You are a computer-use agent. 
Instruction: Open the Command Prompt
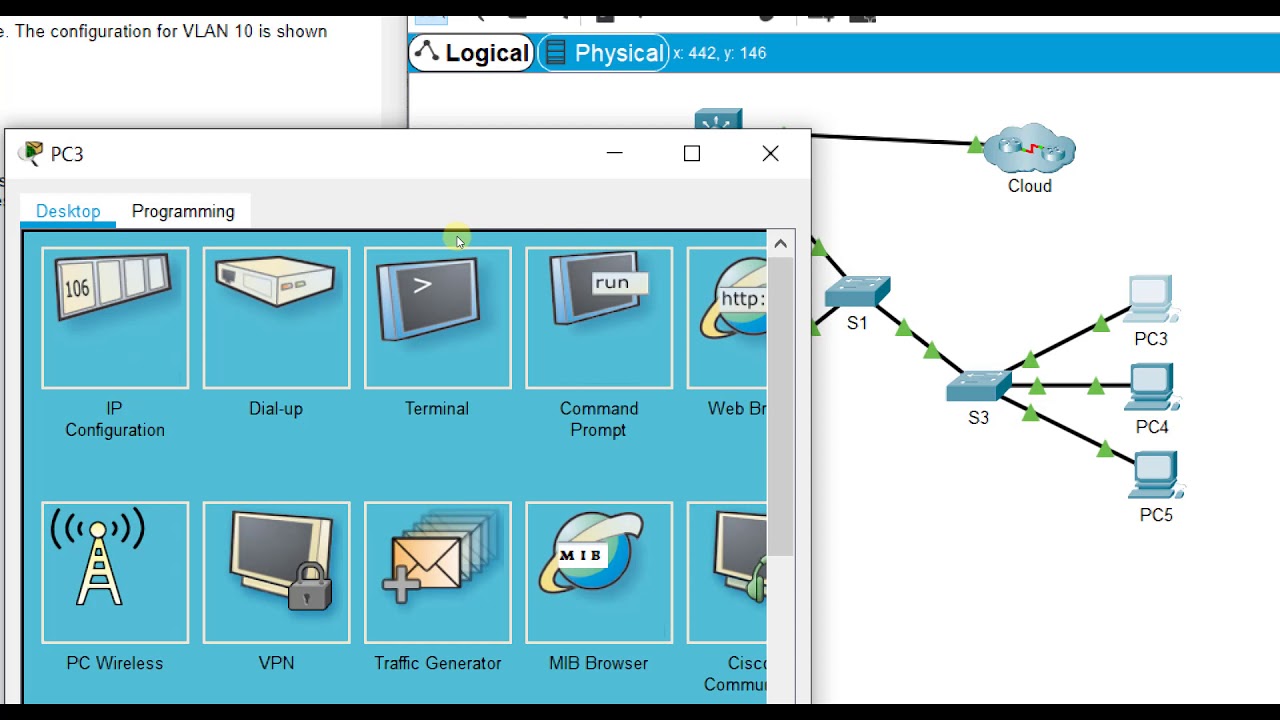(599, 318)
